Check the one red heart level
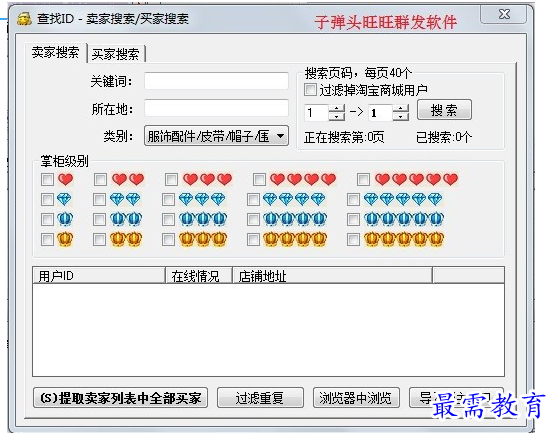 (x=47, y=179)
